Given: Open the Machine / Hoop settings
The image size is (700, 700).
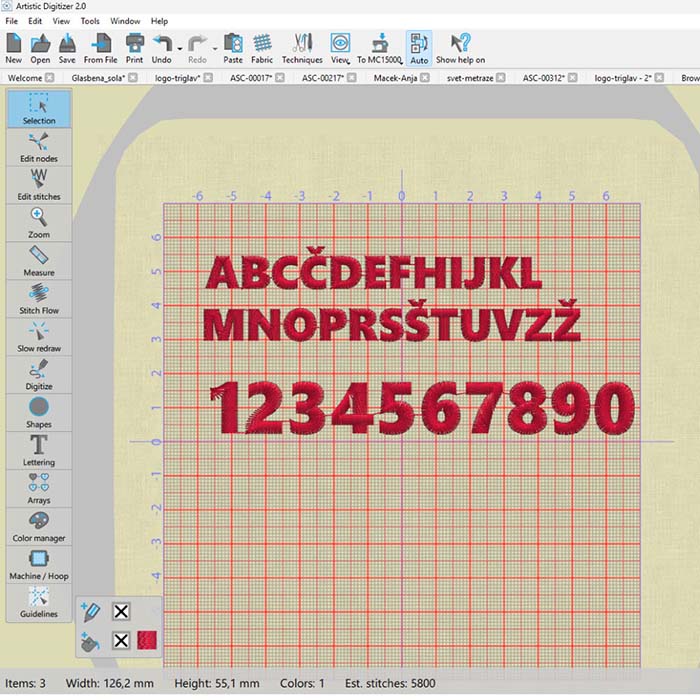Looking at the screenshot, I should pyautogui.click(x=39, y=564).
